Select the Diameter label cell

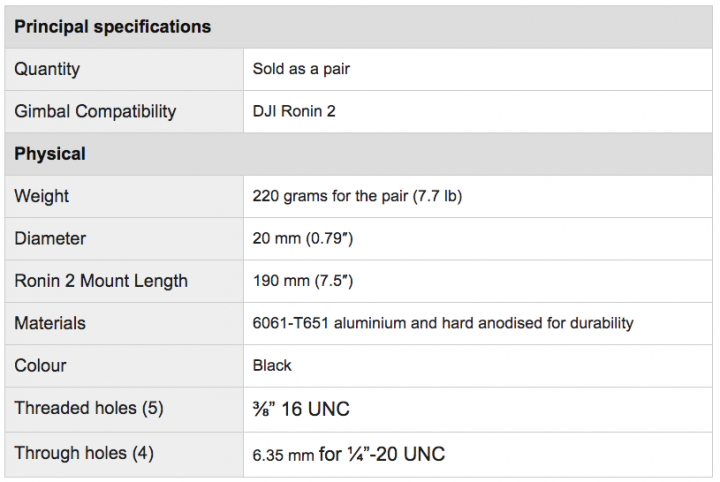point(50,238)
